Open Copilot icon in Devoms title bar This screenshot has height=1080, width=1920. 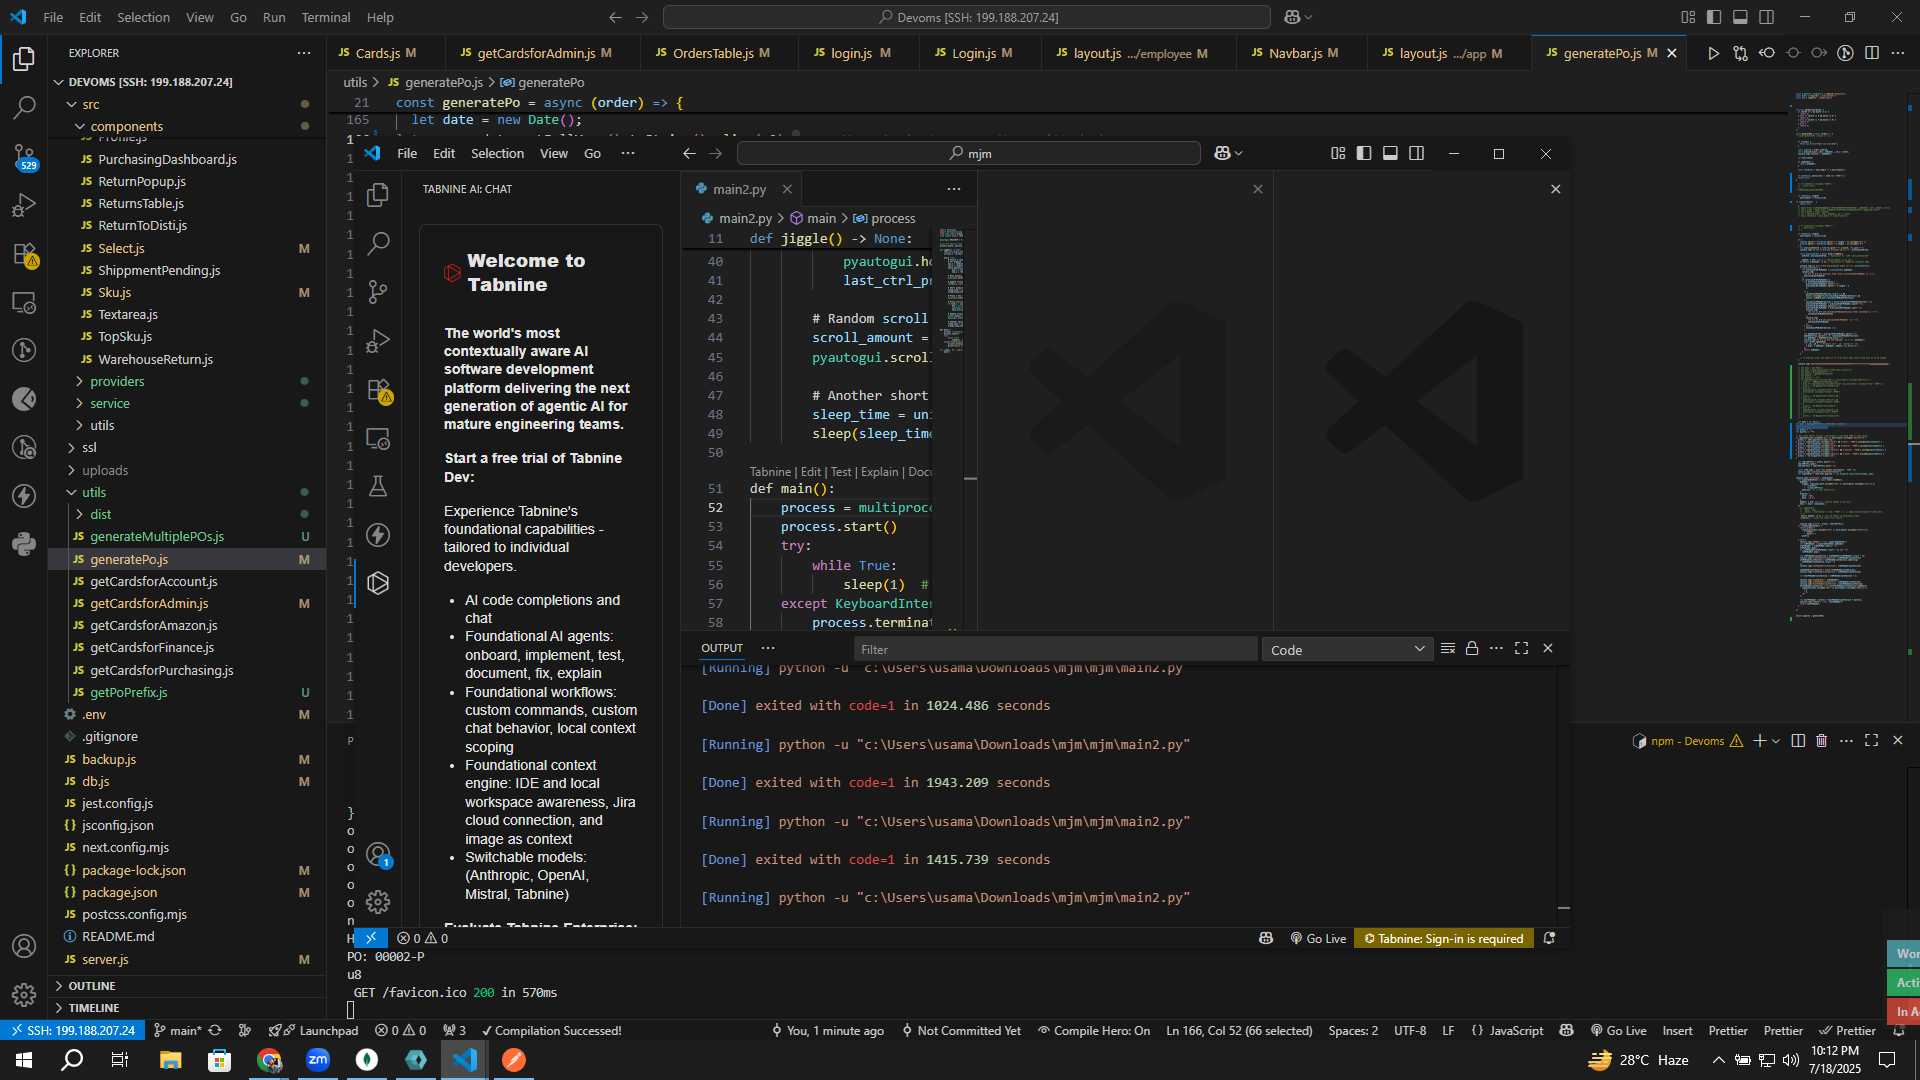pos(1292,17)
